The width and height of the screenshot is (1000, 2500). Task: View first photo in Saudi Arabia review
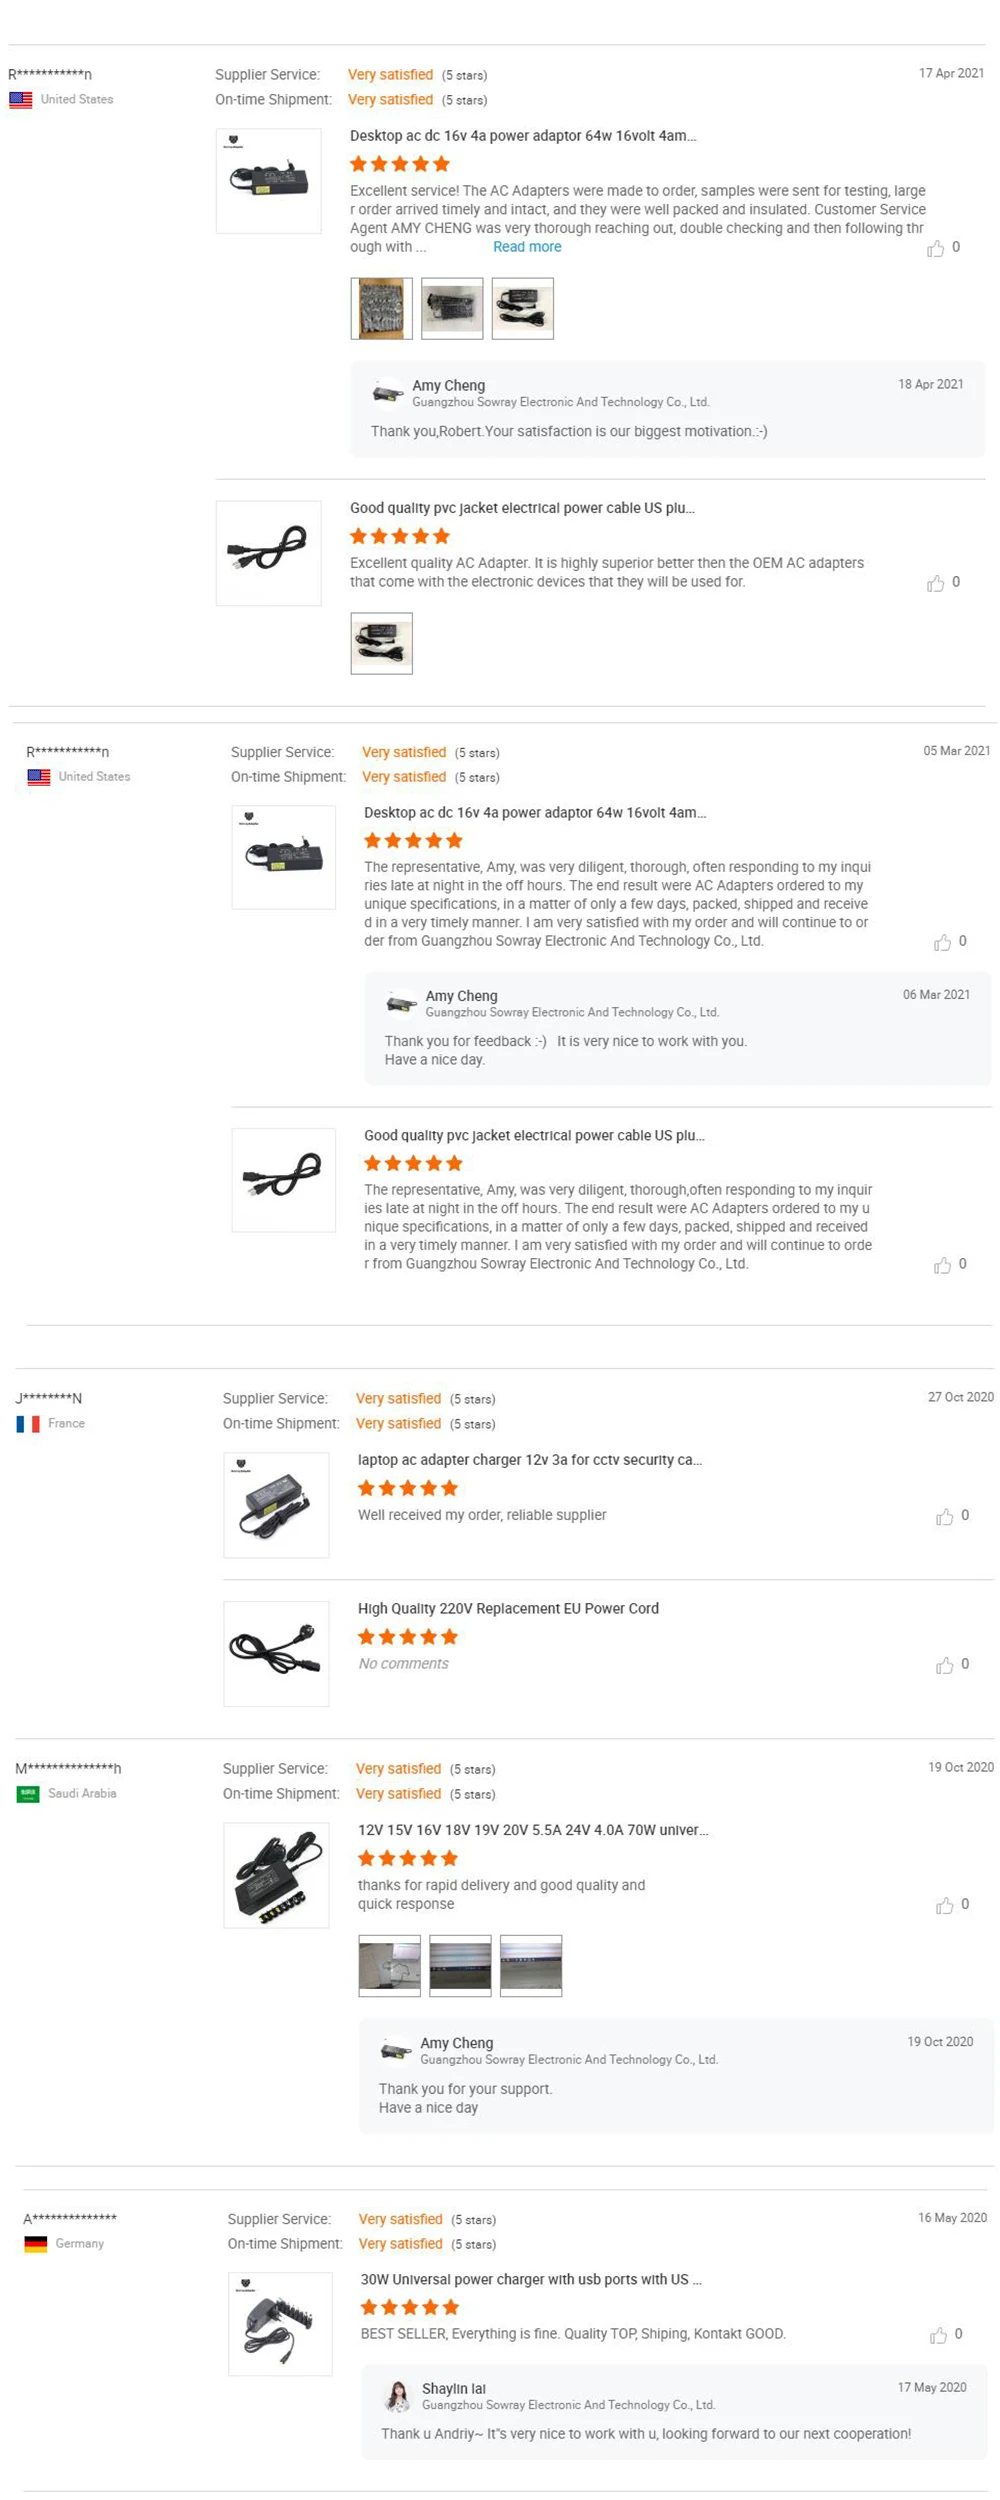pos(389,1966)
